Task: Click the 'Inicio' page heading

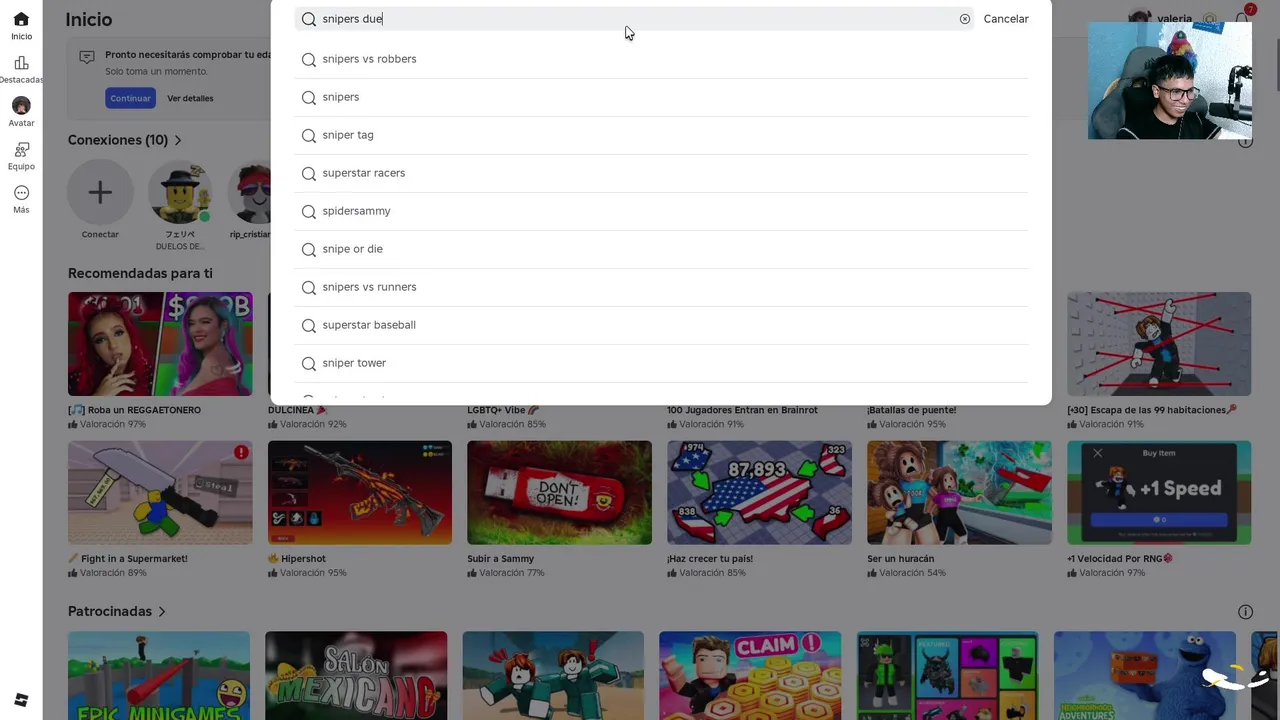Action: point(89,19)
